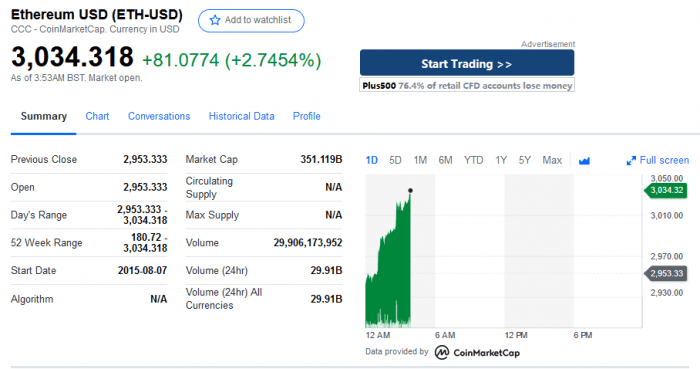
Task: Click the Full screen expand arrows icon
Action: 631,161
